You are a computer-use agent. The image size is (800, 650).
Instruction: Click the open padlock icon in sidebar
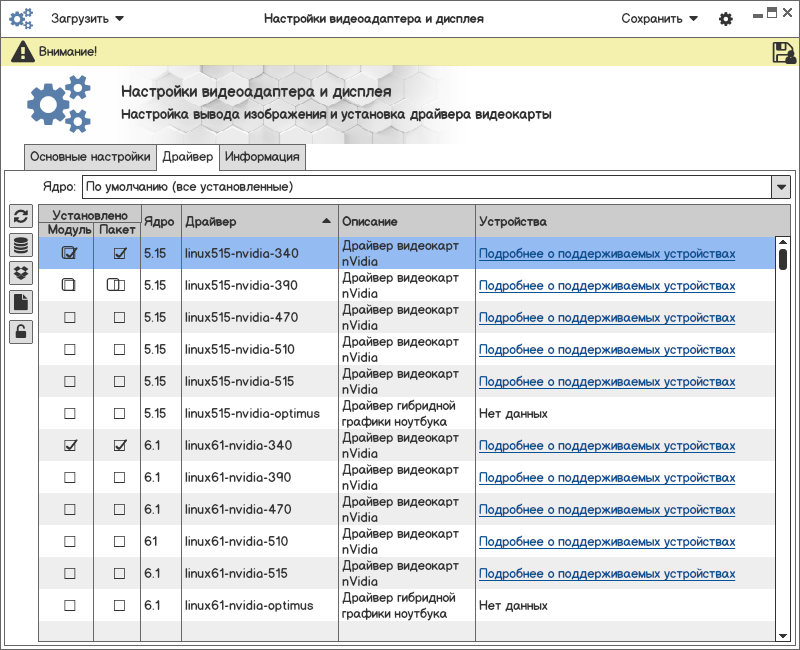tap(20, 331)
